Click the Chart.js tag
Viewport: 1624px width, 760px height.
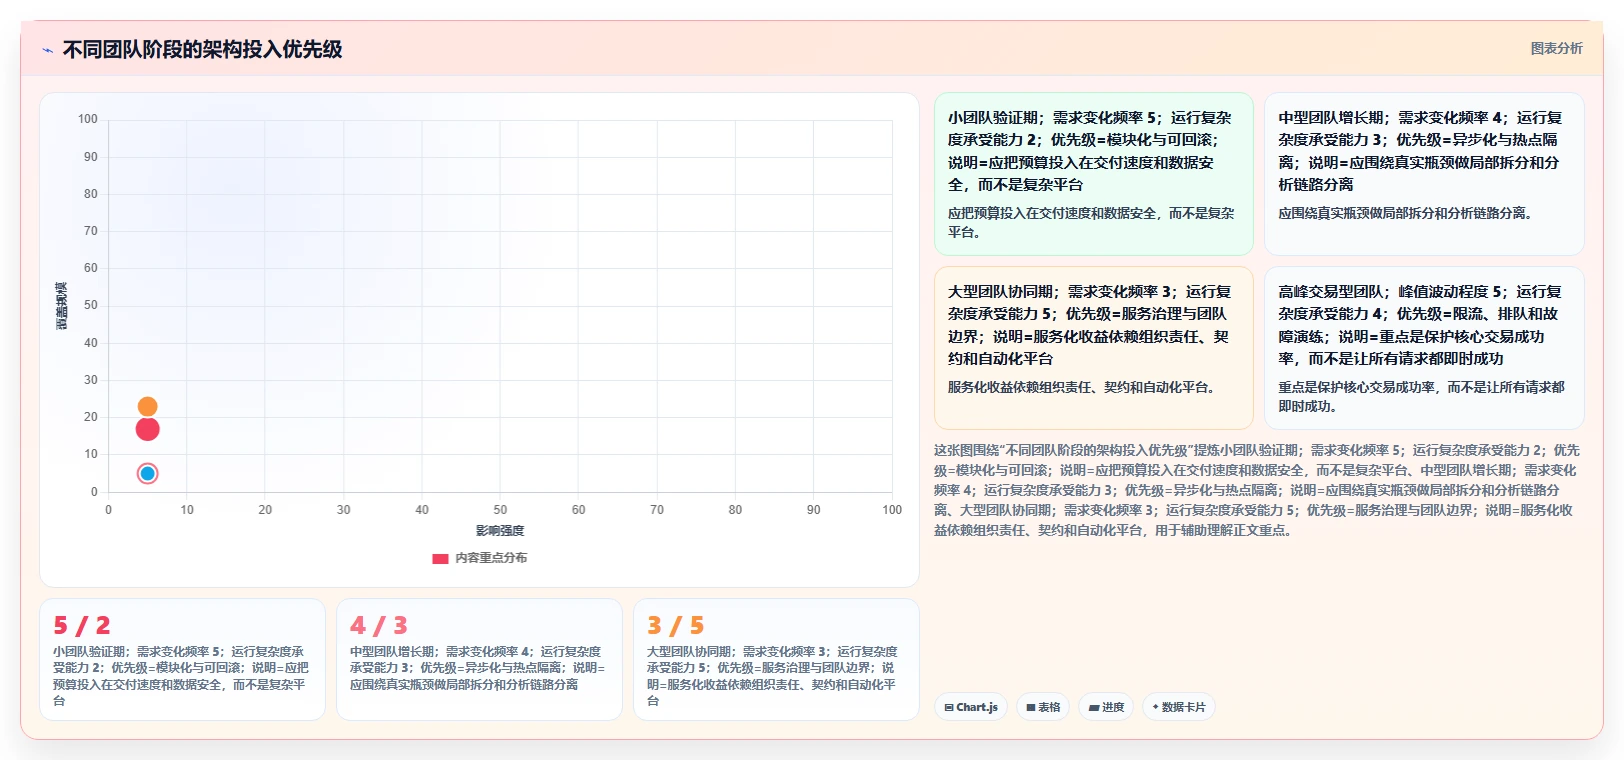970,707
